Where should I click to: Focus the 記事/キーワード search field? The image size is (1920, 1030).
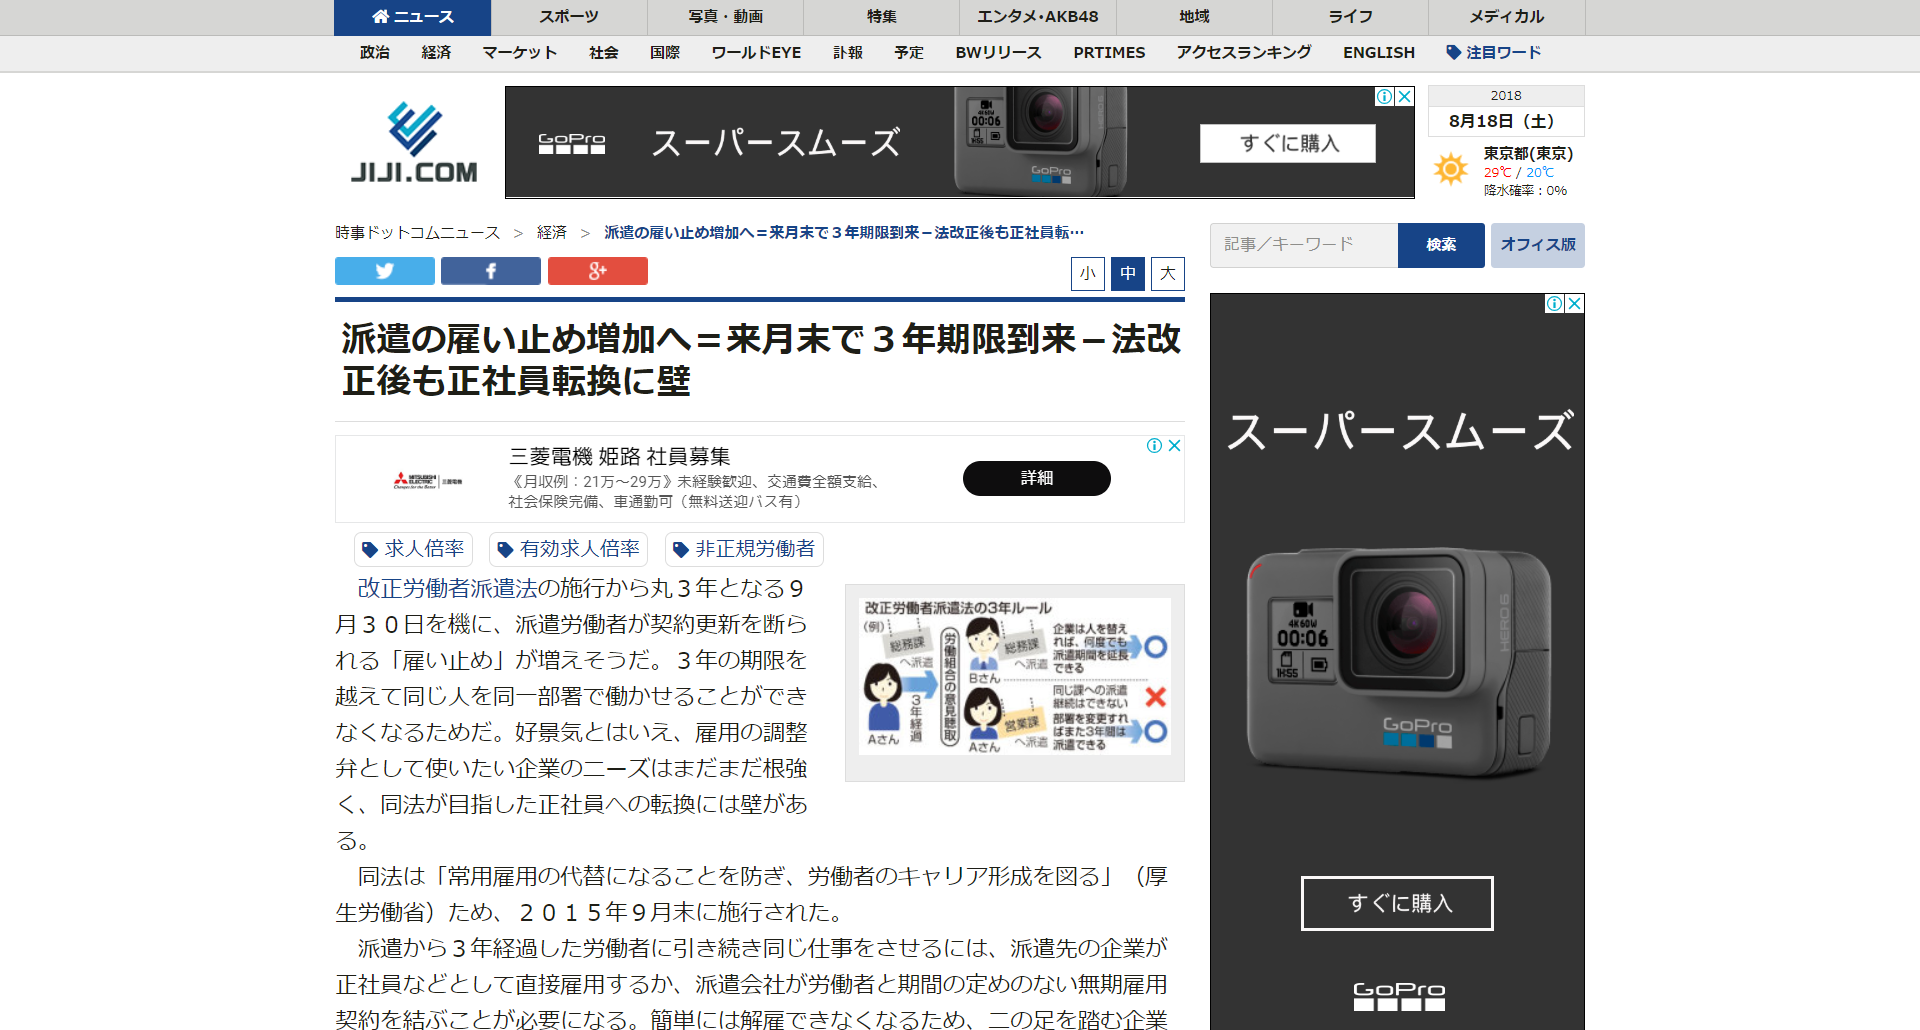click(1304, 245)
